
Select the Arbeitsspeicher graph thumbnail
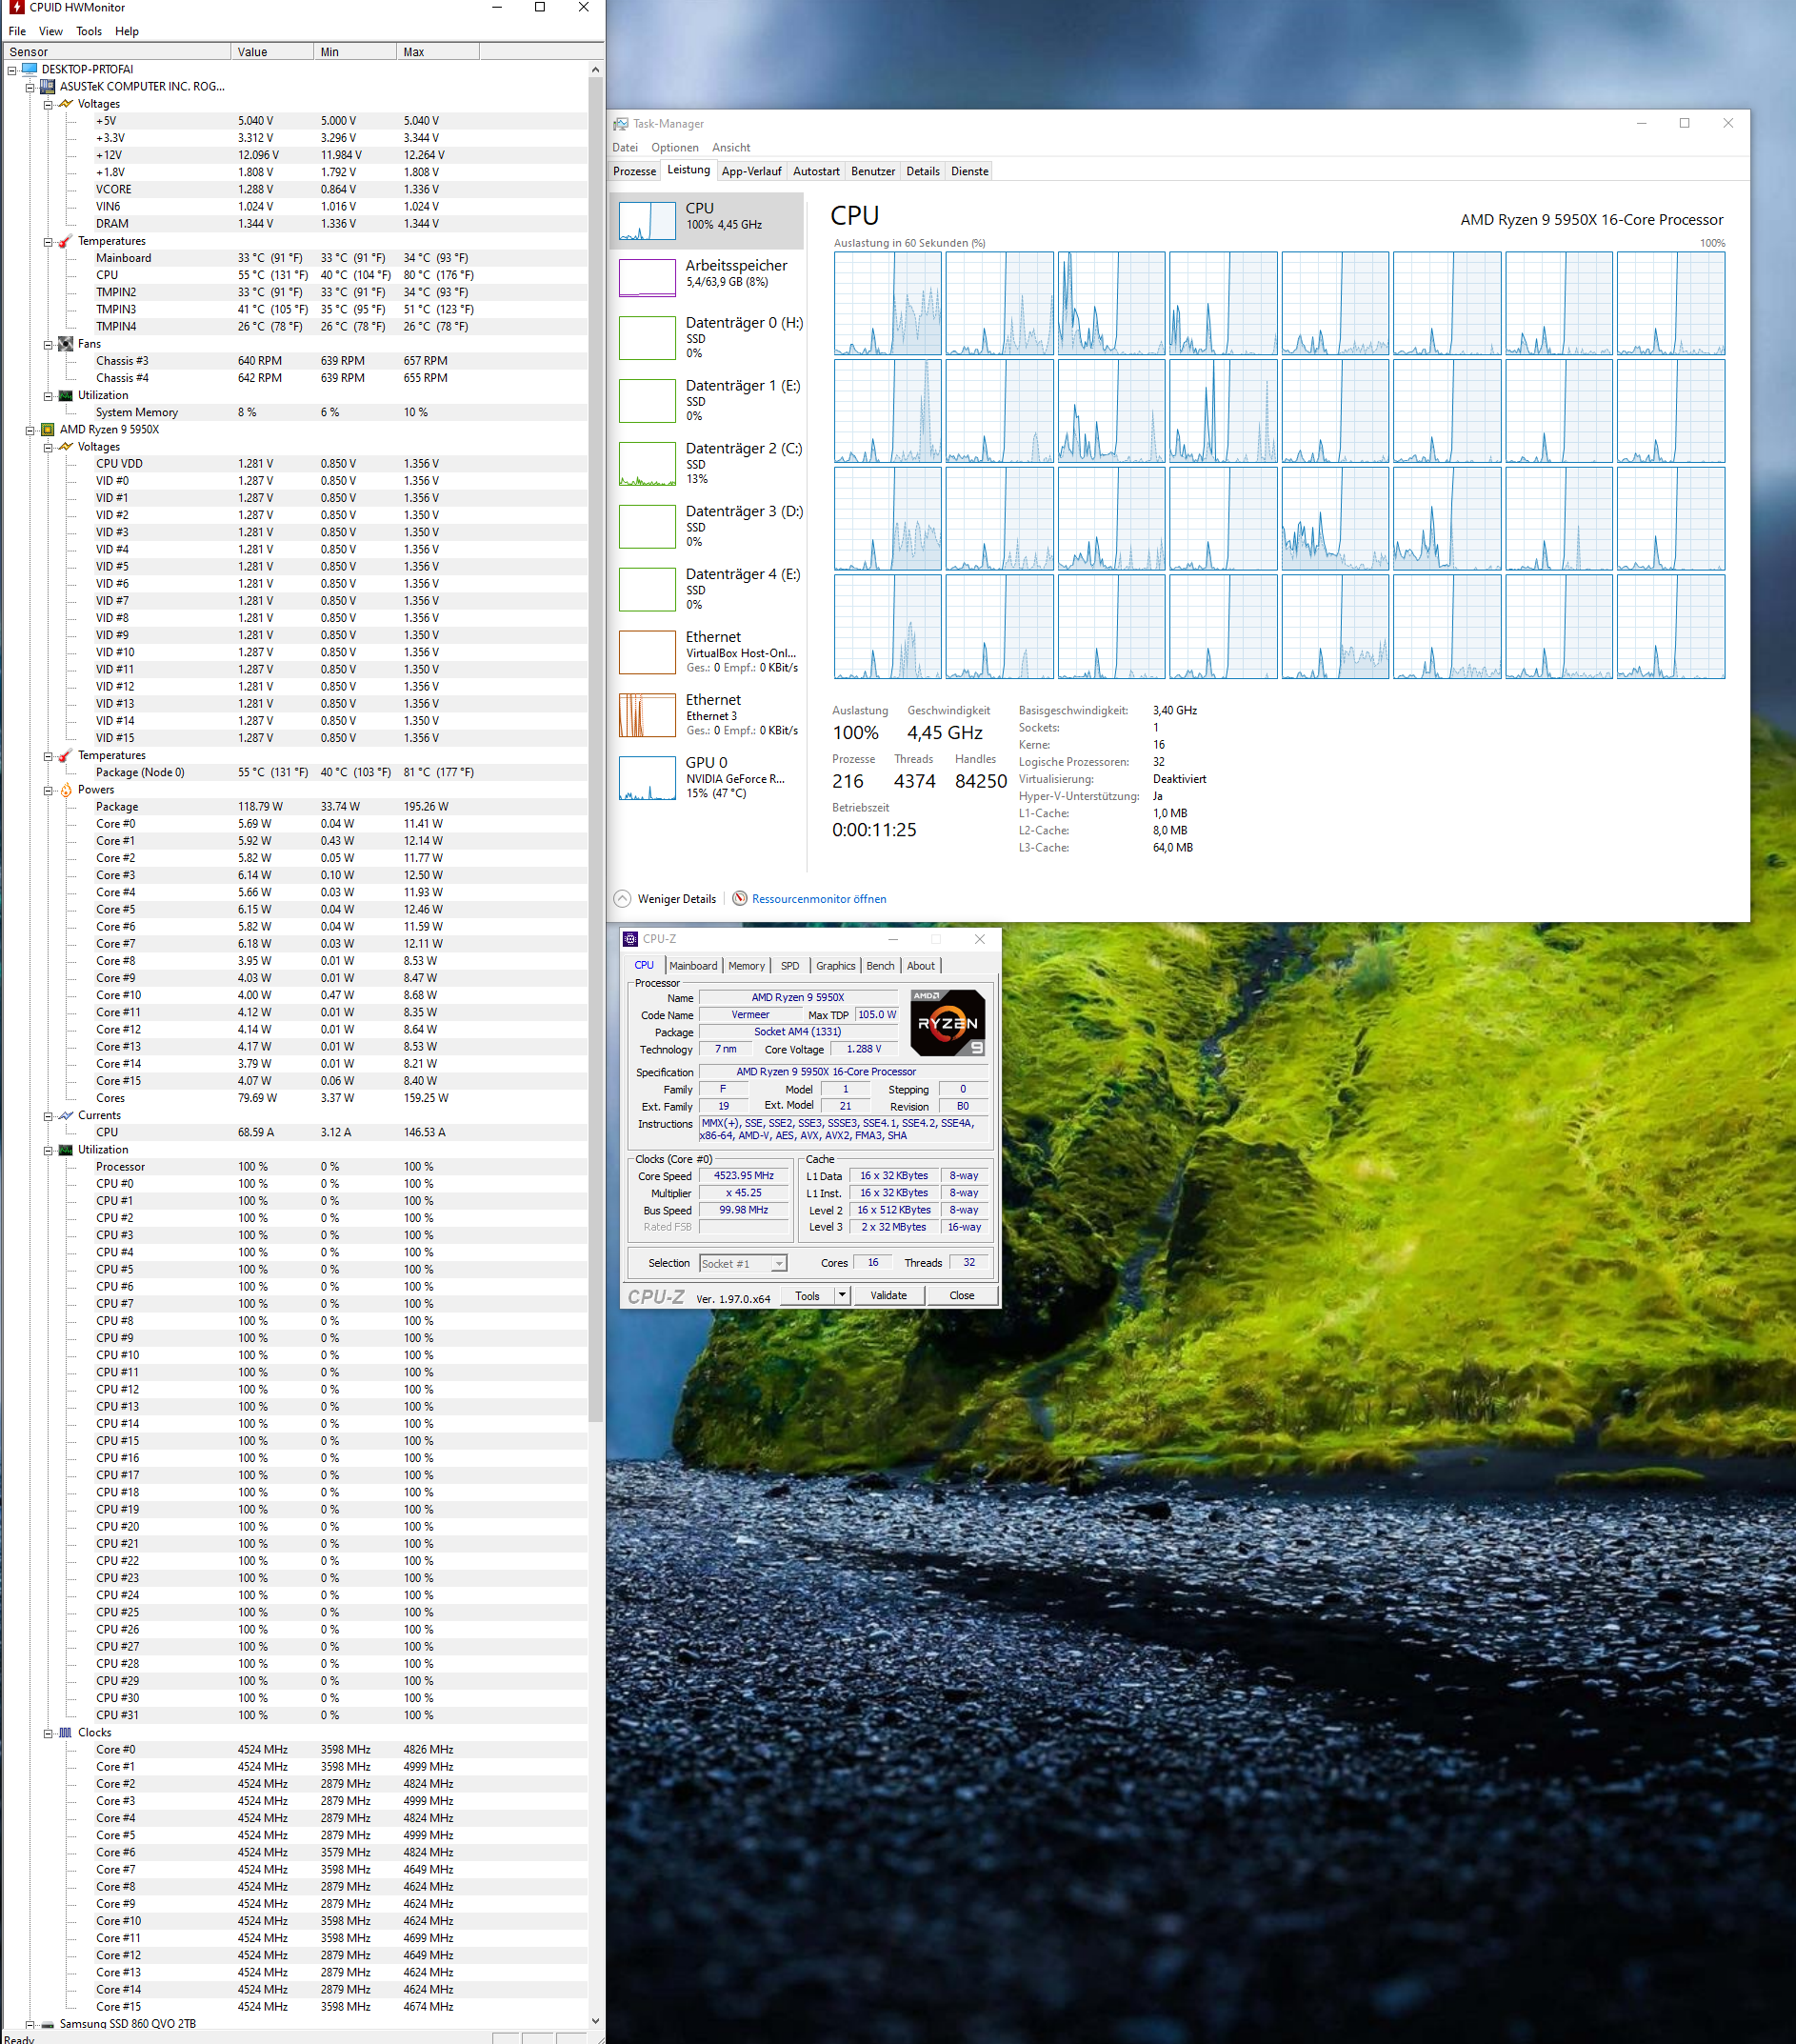coord(647,277)
